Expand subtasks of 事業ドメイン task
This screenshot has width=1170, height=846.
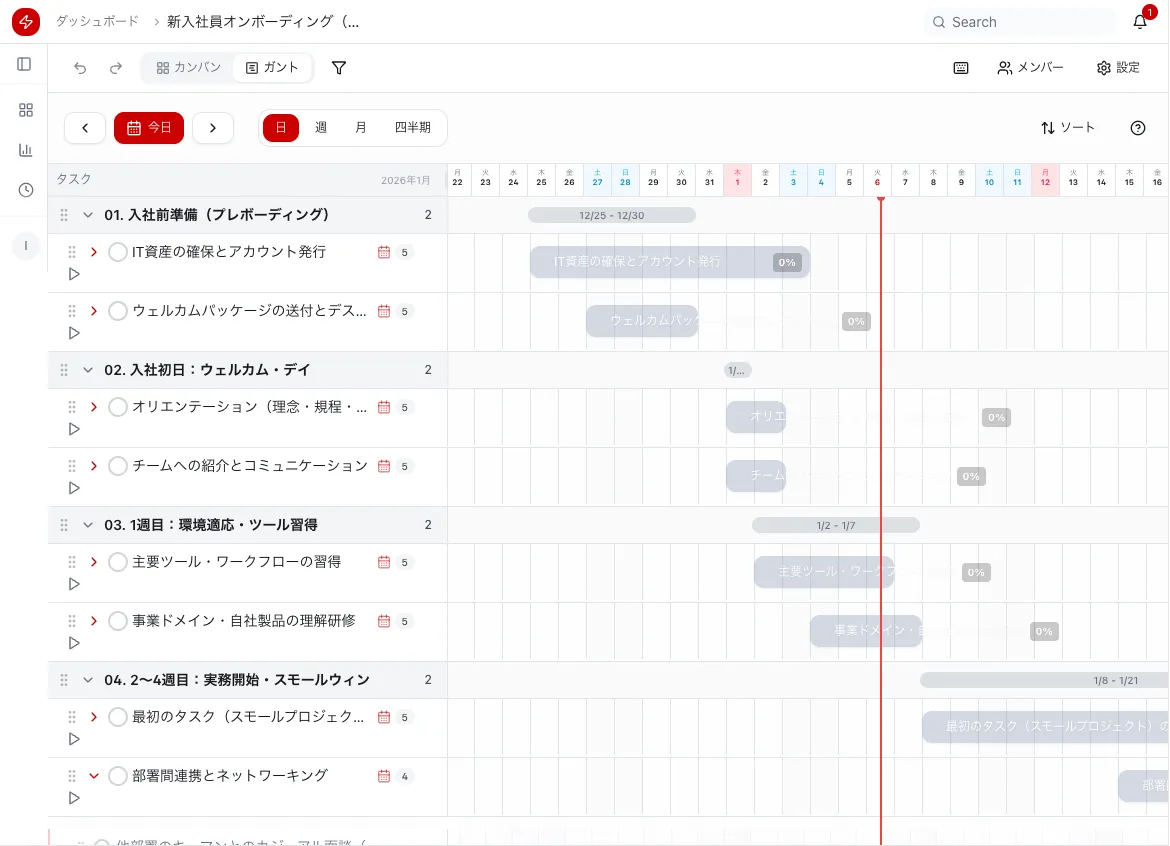click(x=94, y=621)
